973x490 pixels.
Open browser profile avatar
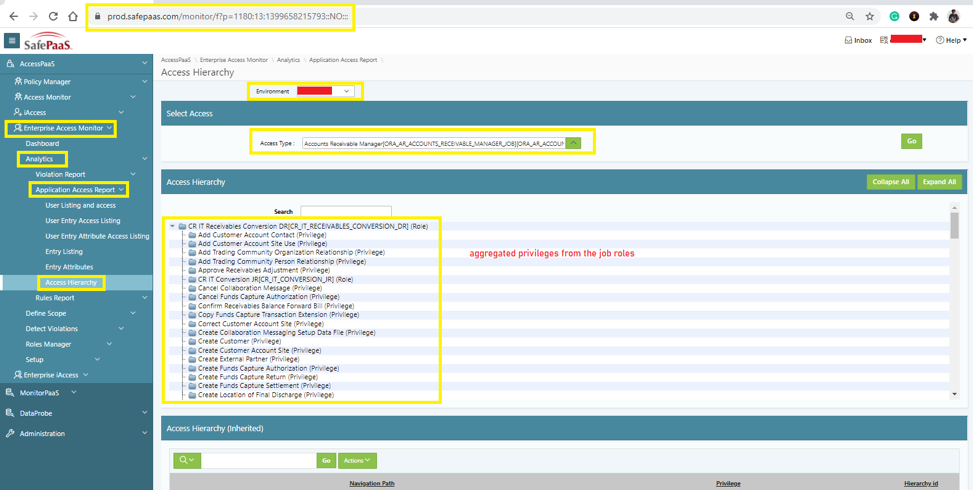coord(954,17)
